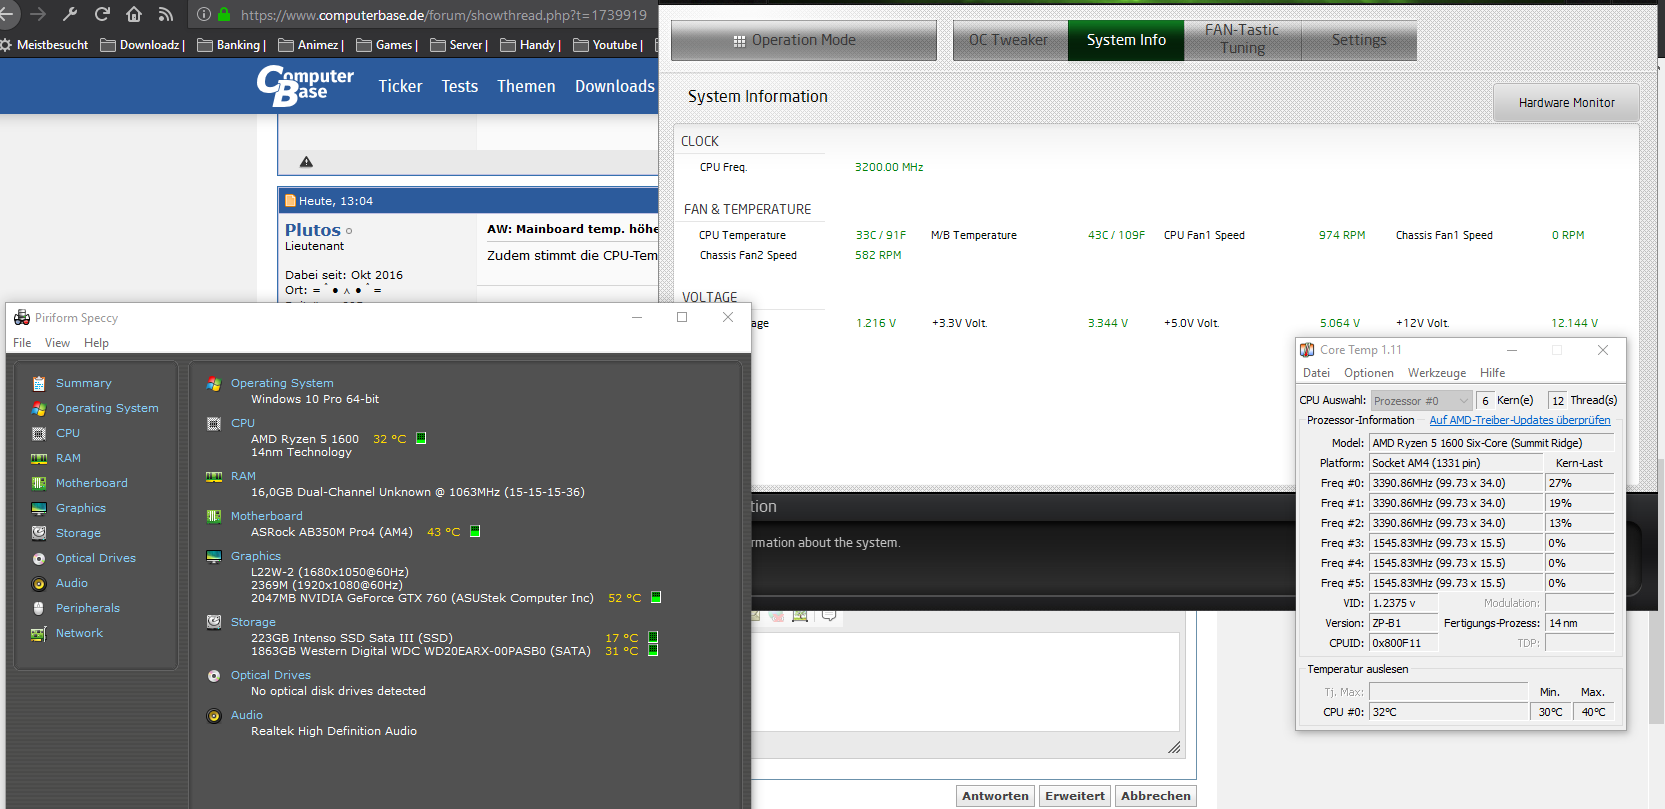The image size is (1665, 809).
Task: Click the AMD-Treiber-Updates überprüfen link
Action: (x=1520, y=420)
